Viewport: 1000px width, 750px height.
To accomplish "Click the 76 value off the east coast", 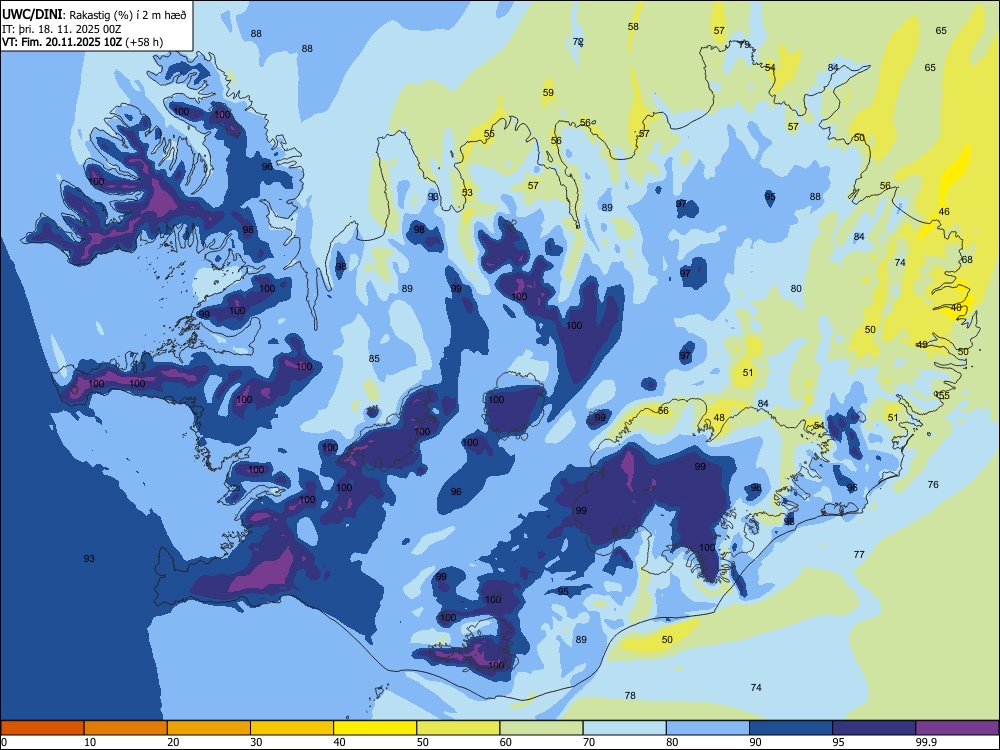I will point(933,485).
